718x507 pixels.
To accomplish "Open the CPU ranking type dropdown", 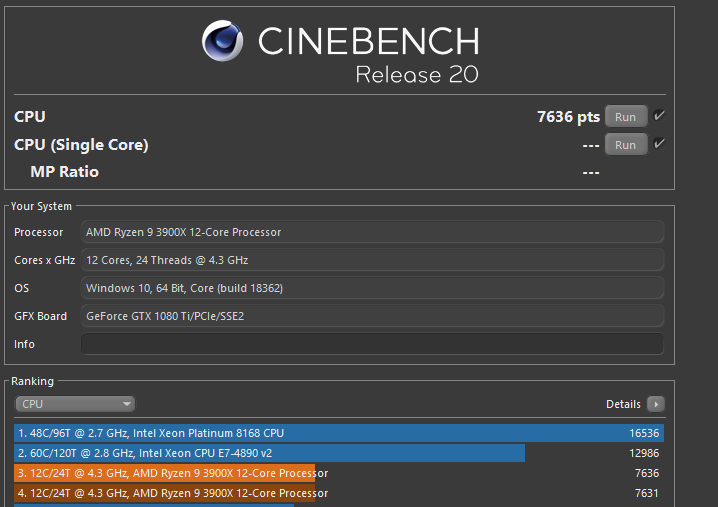I will pyautogui.click(x=75, y=404).
